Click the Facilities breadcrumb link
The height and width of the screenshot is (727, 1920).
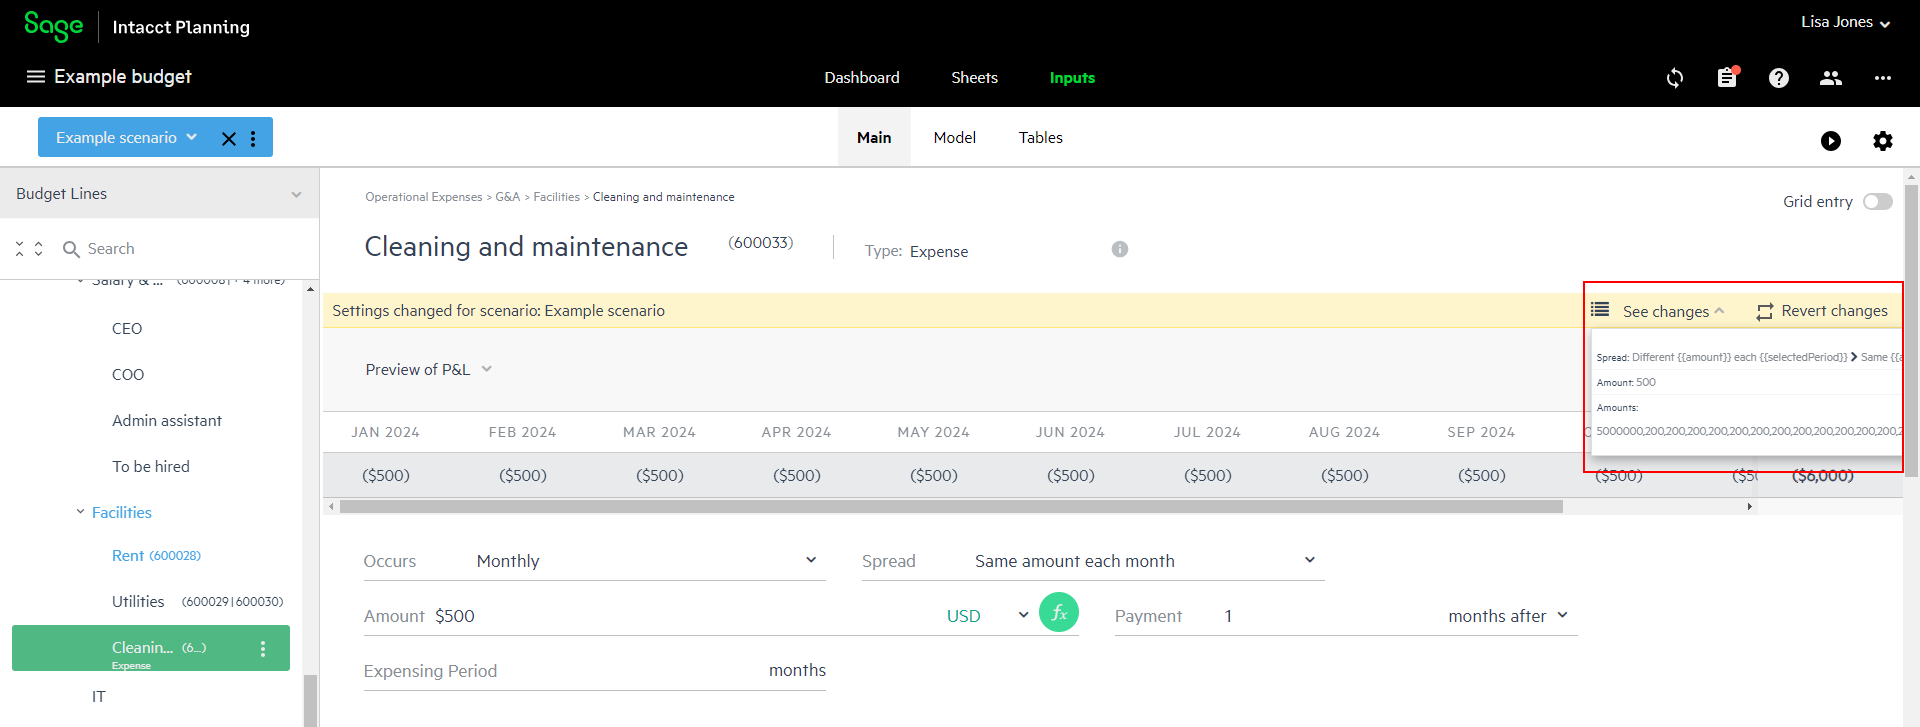(556, 197)
